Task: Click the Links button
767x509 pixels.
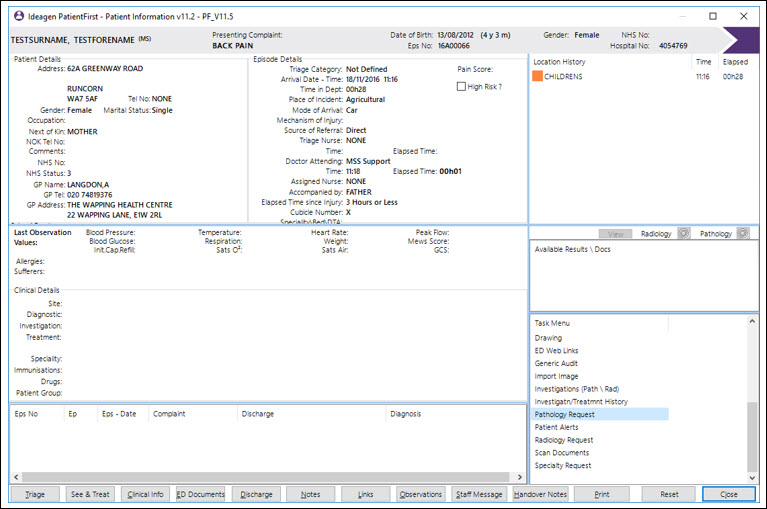Action: (365, 494)
